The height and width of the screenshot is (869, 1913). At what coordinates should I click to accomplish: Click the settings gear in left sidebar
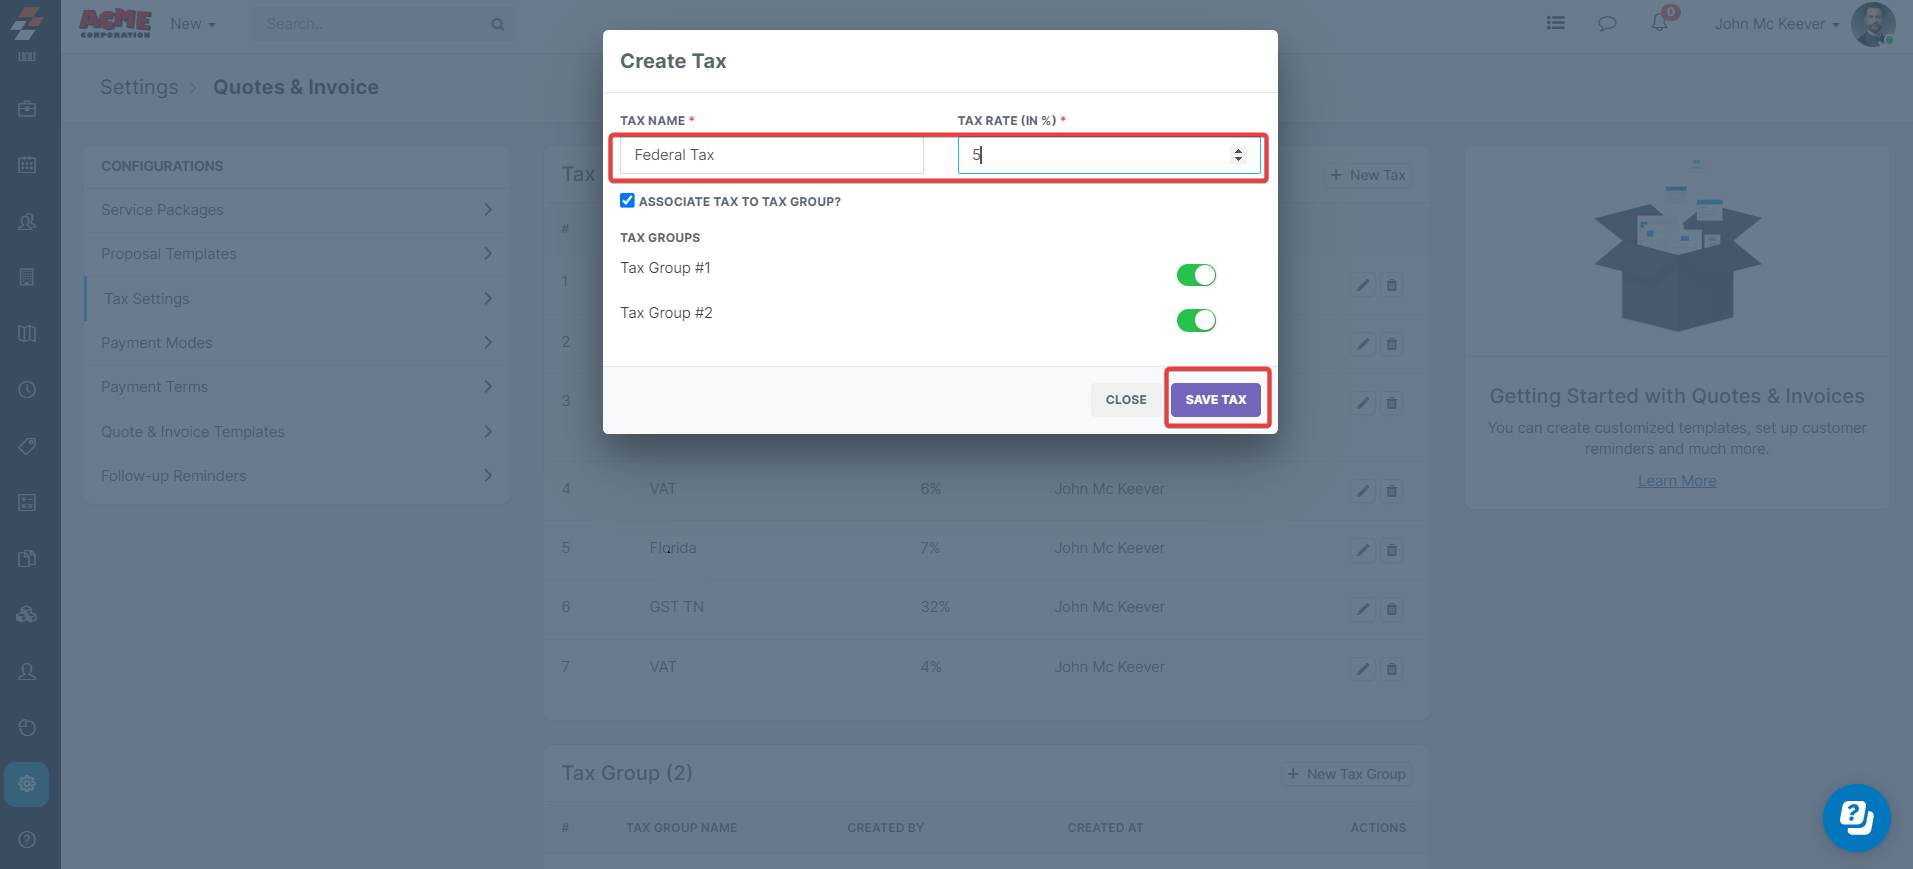[27, 784]
